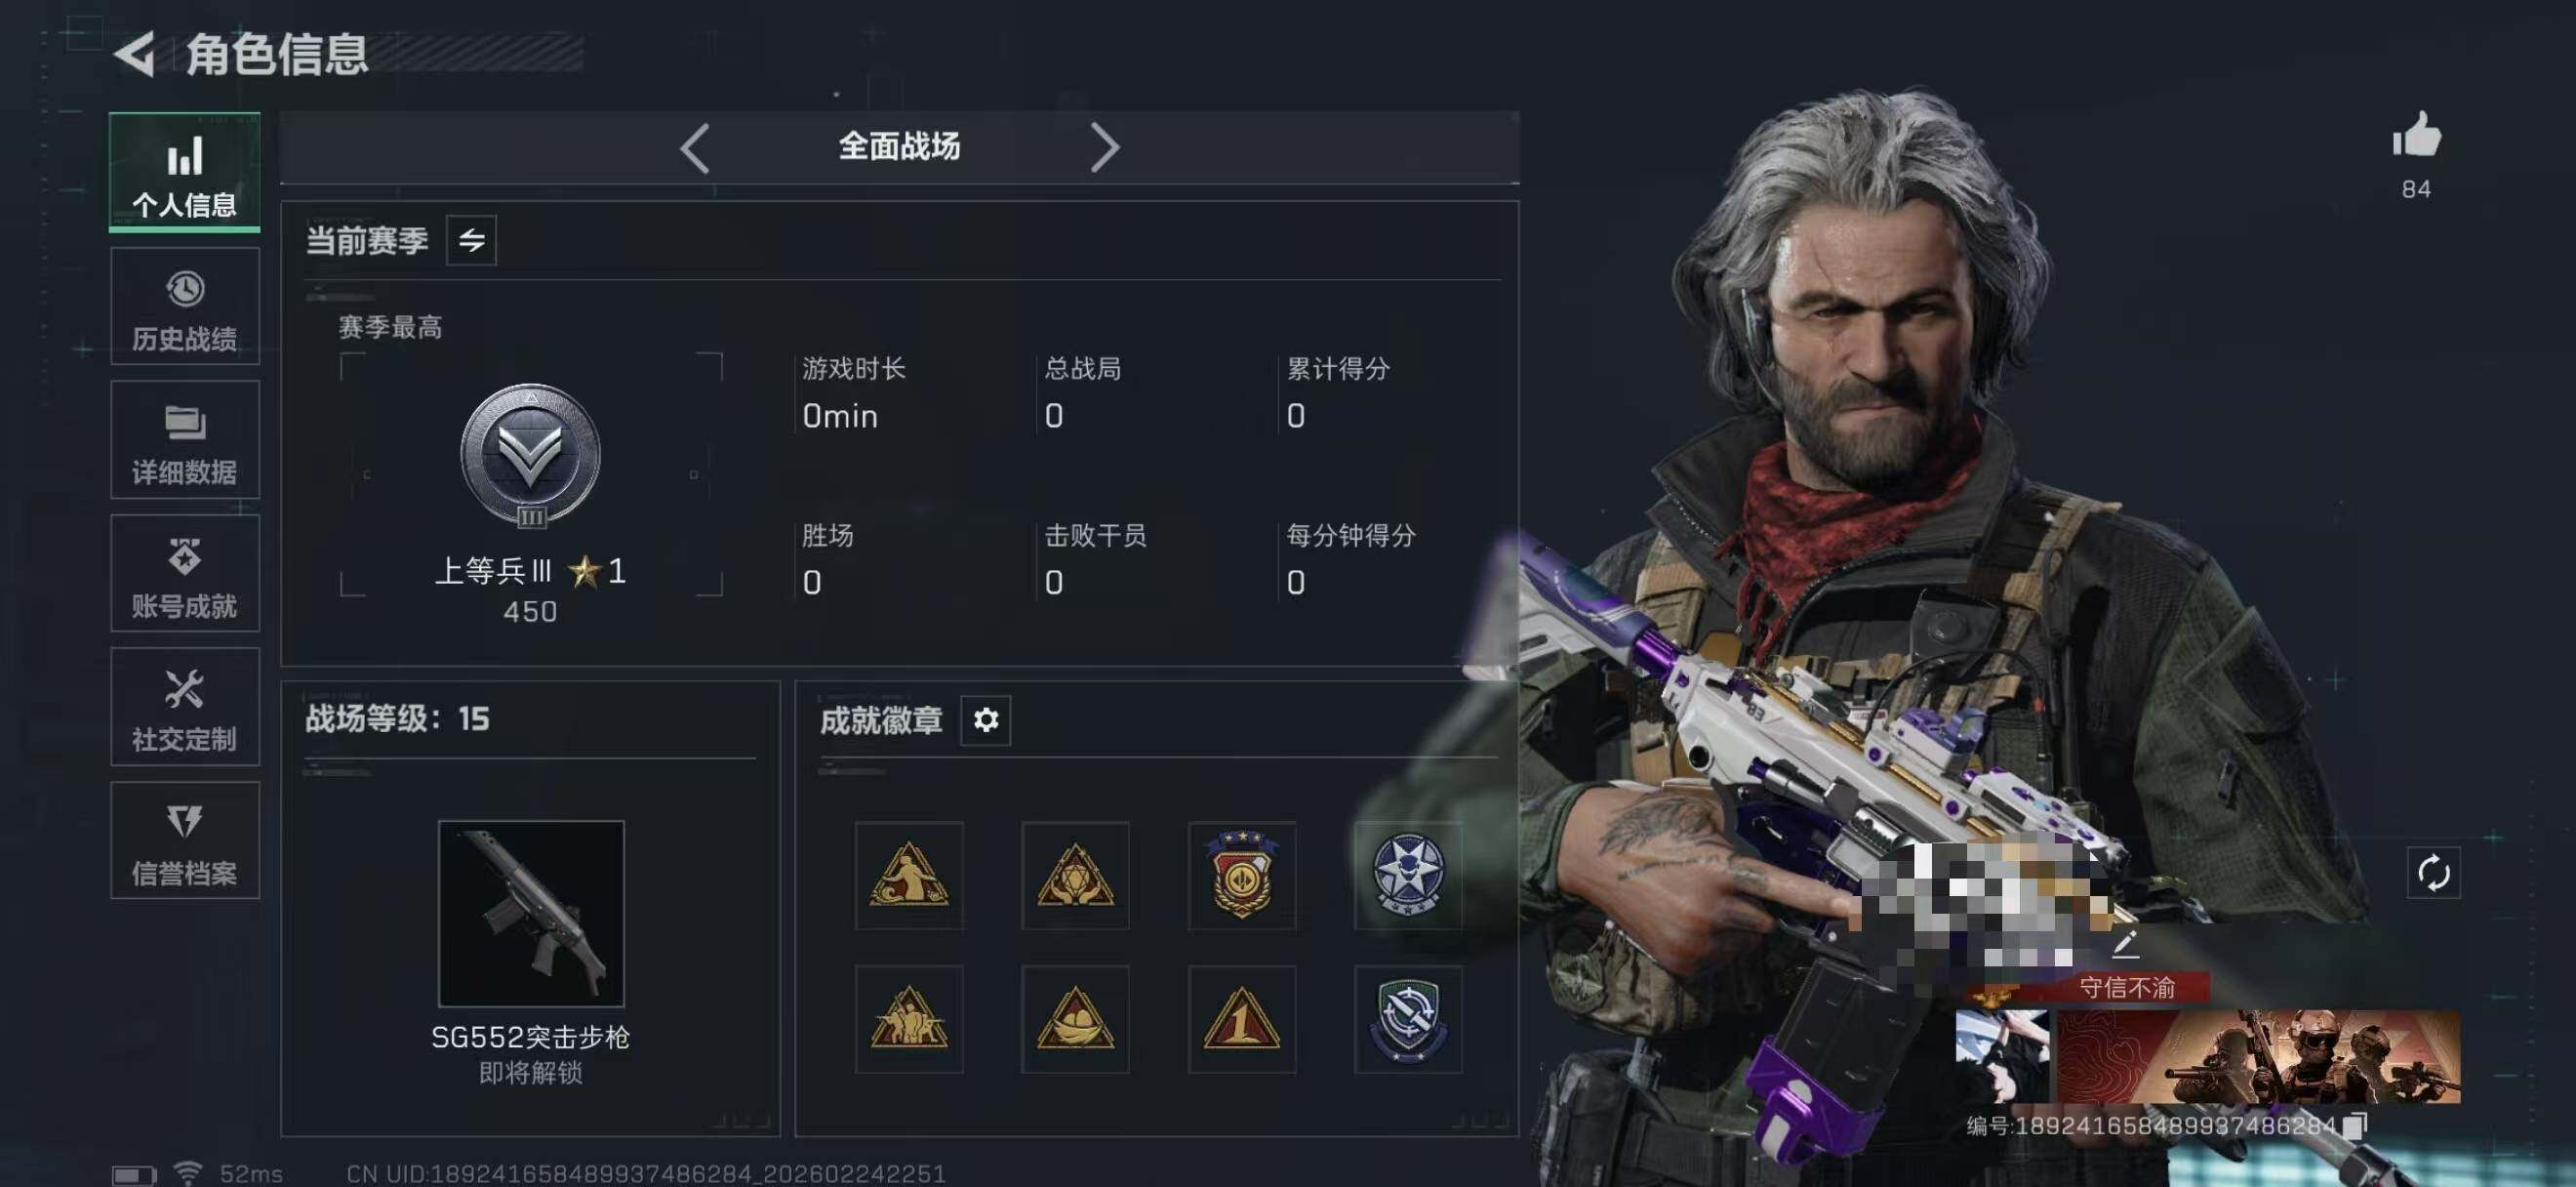Switch to the next mode with the right chevron
The height and width of the screenshot is (1187, 2576).
coord(1104,148)
